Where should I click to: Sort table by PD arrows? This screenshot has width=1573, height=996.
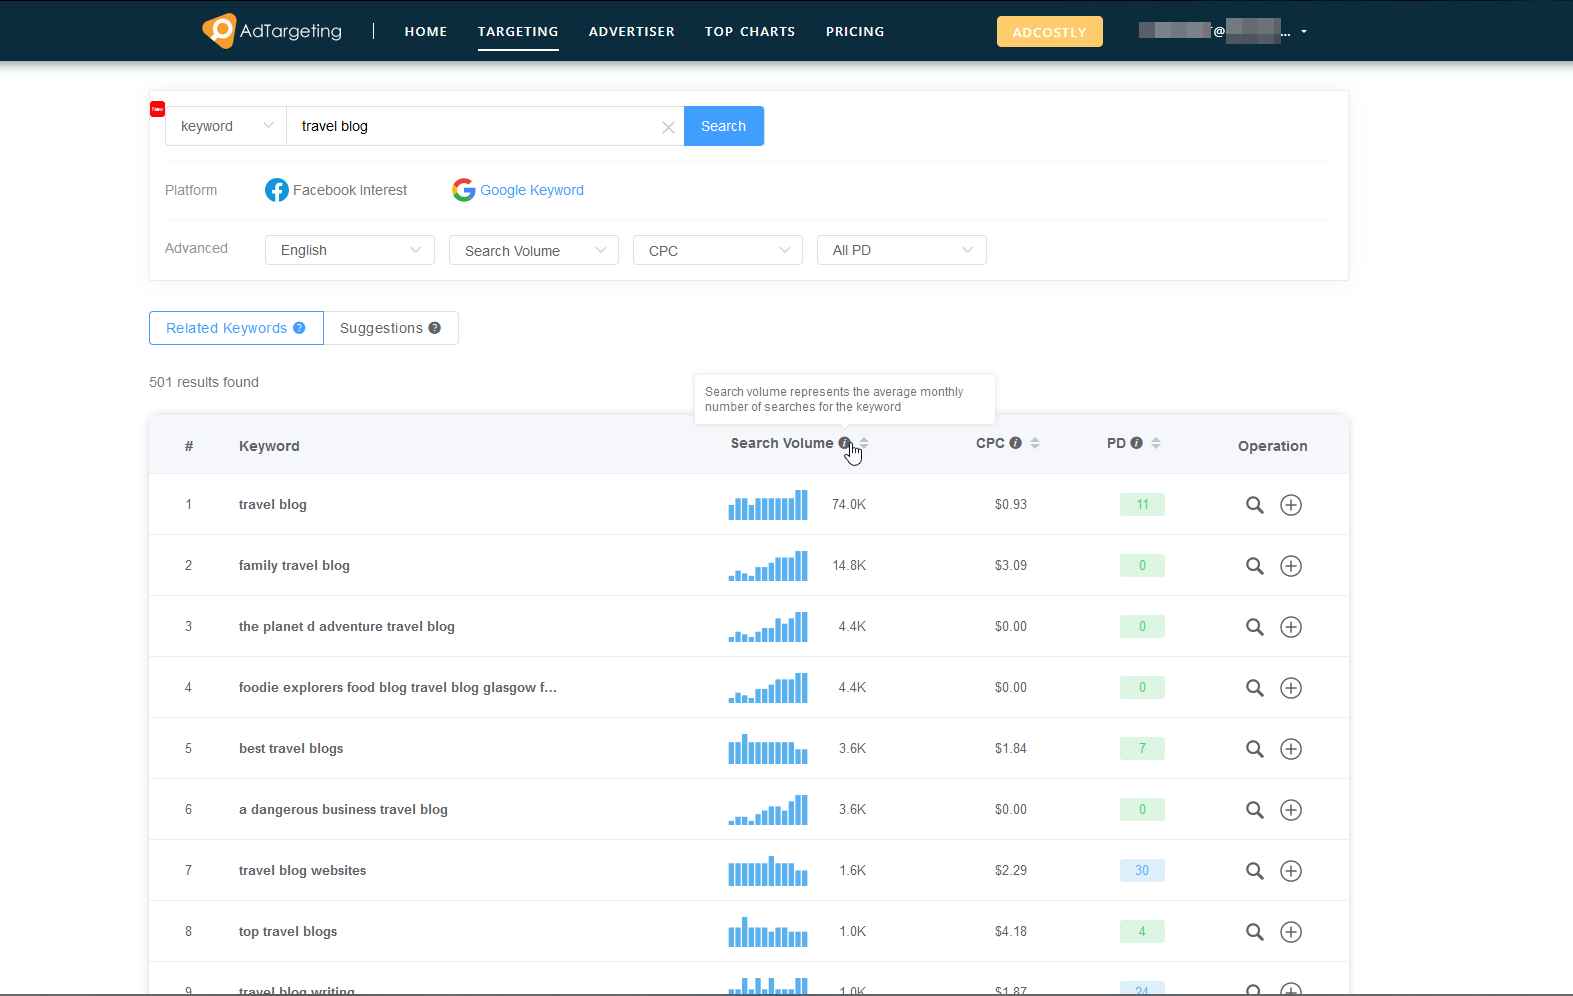pos(1156,443)
